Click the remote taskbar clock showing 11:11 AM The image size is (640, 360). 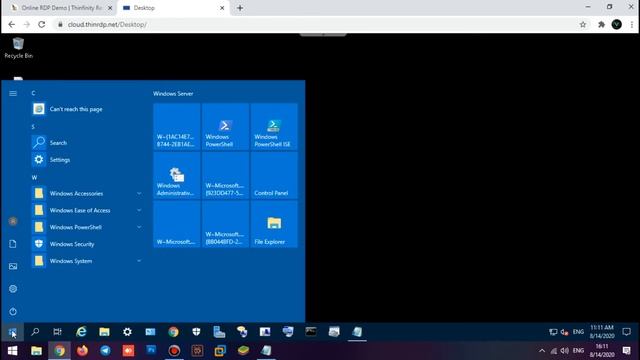click(602, 332)
